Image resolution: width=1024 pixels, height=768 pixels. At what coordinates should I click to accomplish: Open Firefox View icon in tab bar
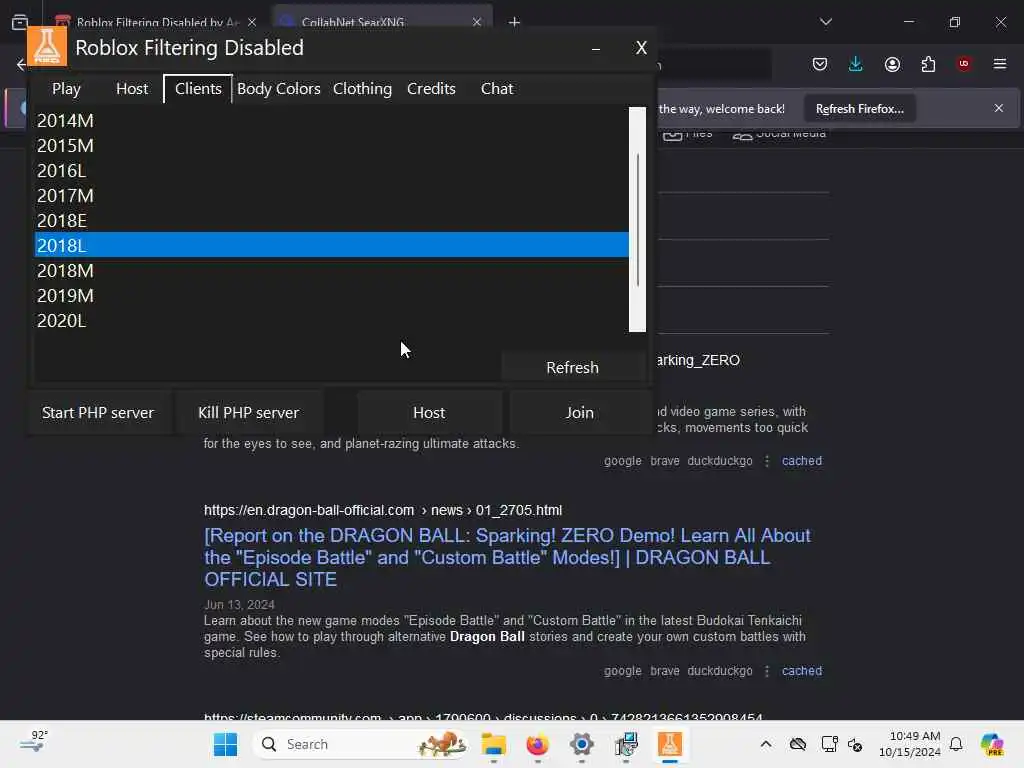[x=20, y=22]
